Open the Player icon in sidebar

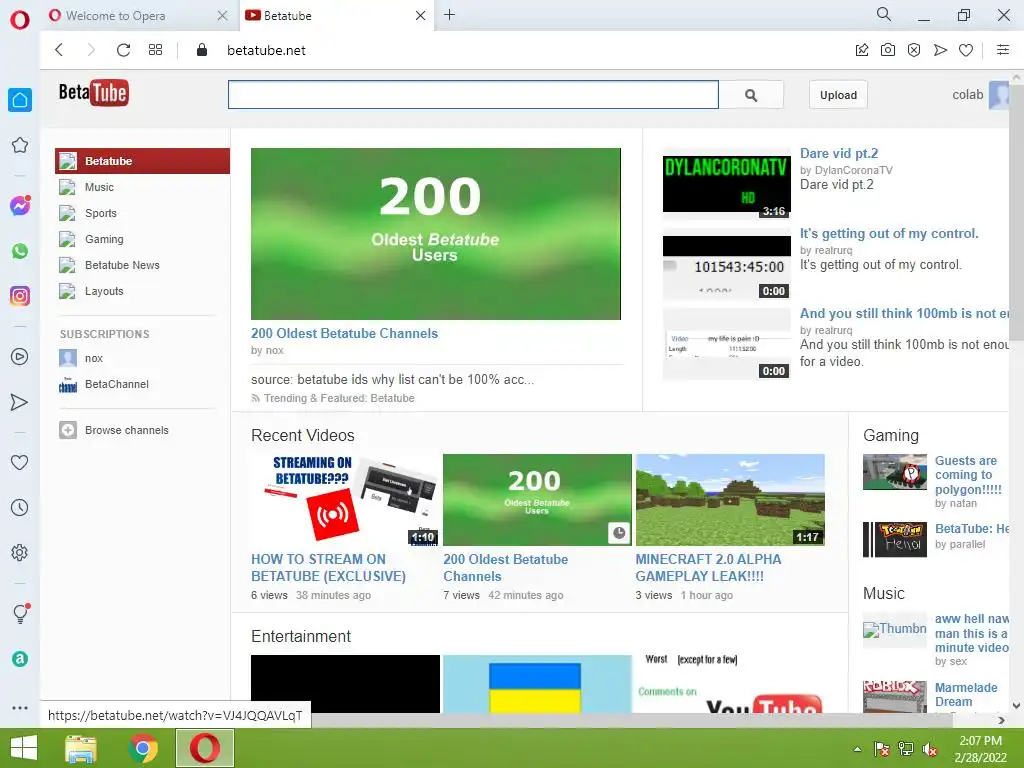point(20,357)
